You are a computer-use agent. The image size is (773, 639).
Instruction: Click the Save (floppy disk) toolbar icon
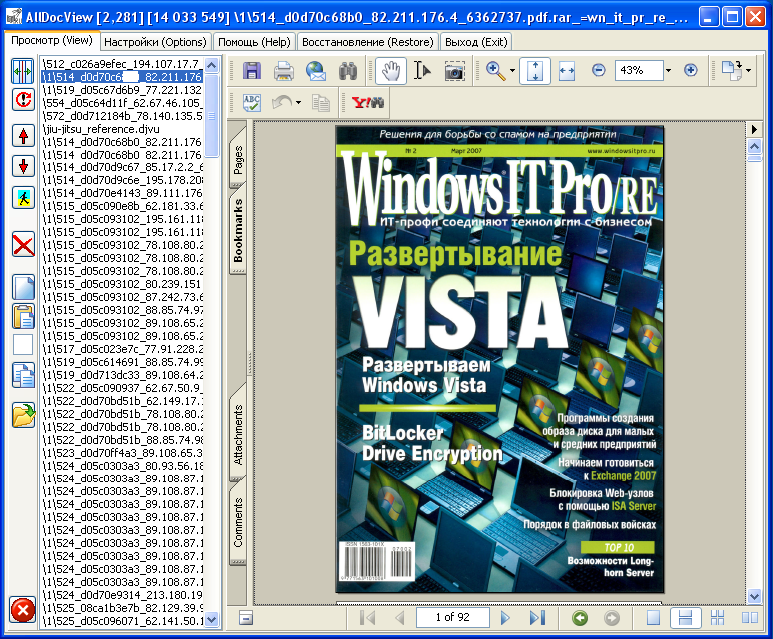pos(251,71)
